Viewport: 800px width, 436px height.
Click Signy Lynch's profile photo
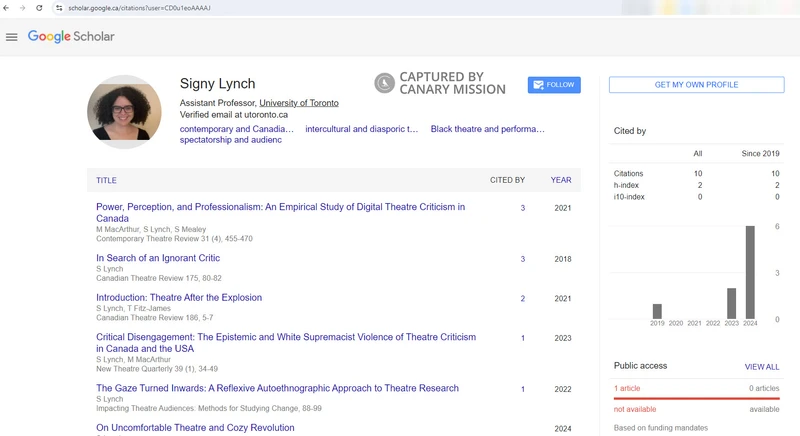click(124, 112)
